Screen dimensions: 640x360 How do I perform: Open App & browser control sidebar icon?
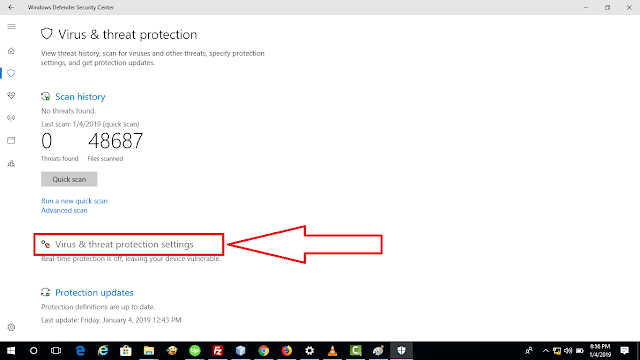(11, 140)
